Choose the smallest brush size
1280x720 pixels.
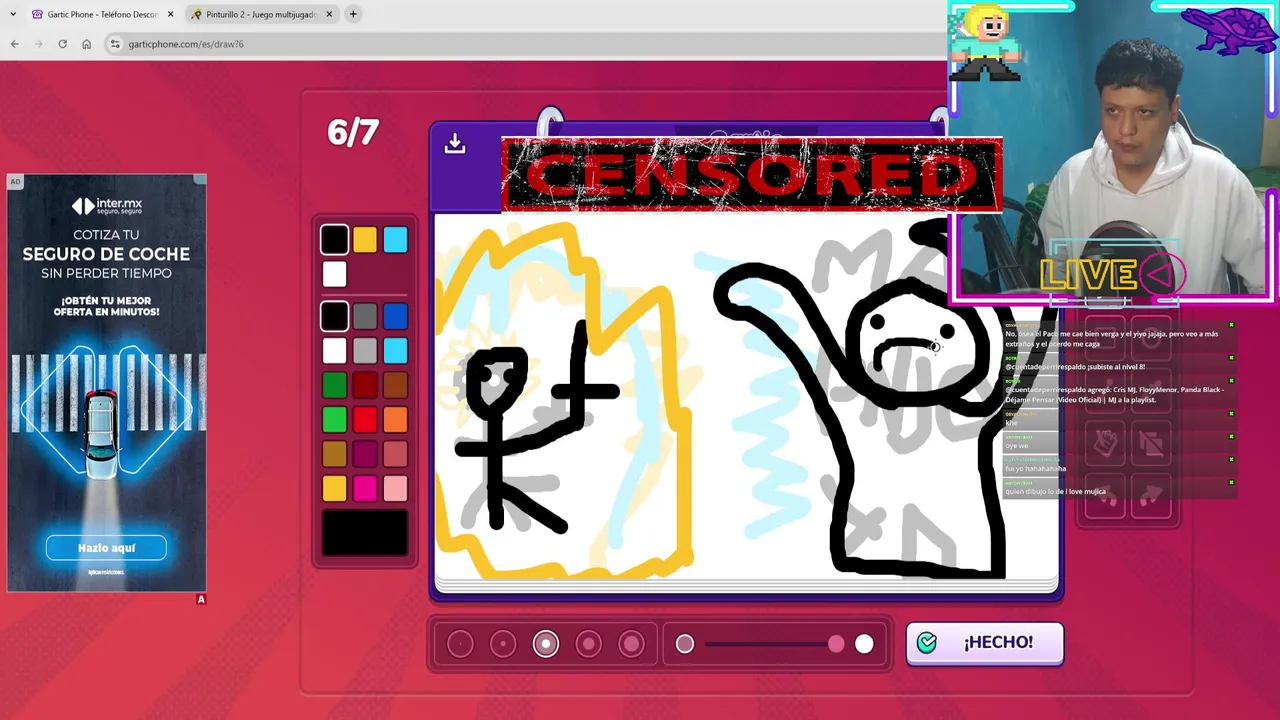click(460, 643)
